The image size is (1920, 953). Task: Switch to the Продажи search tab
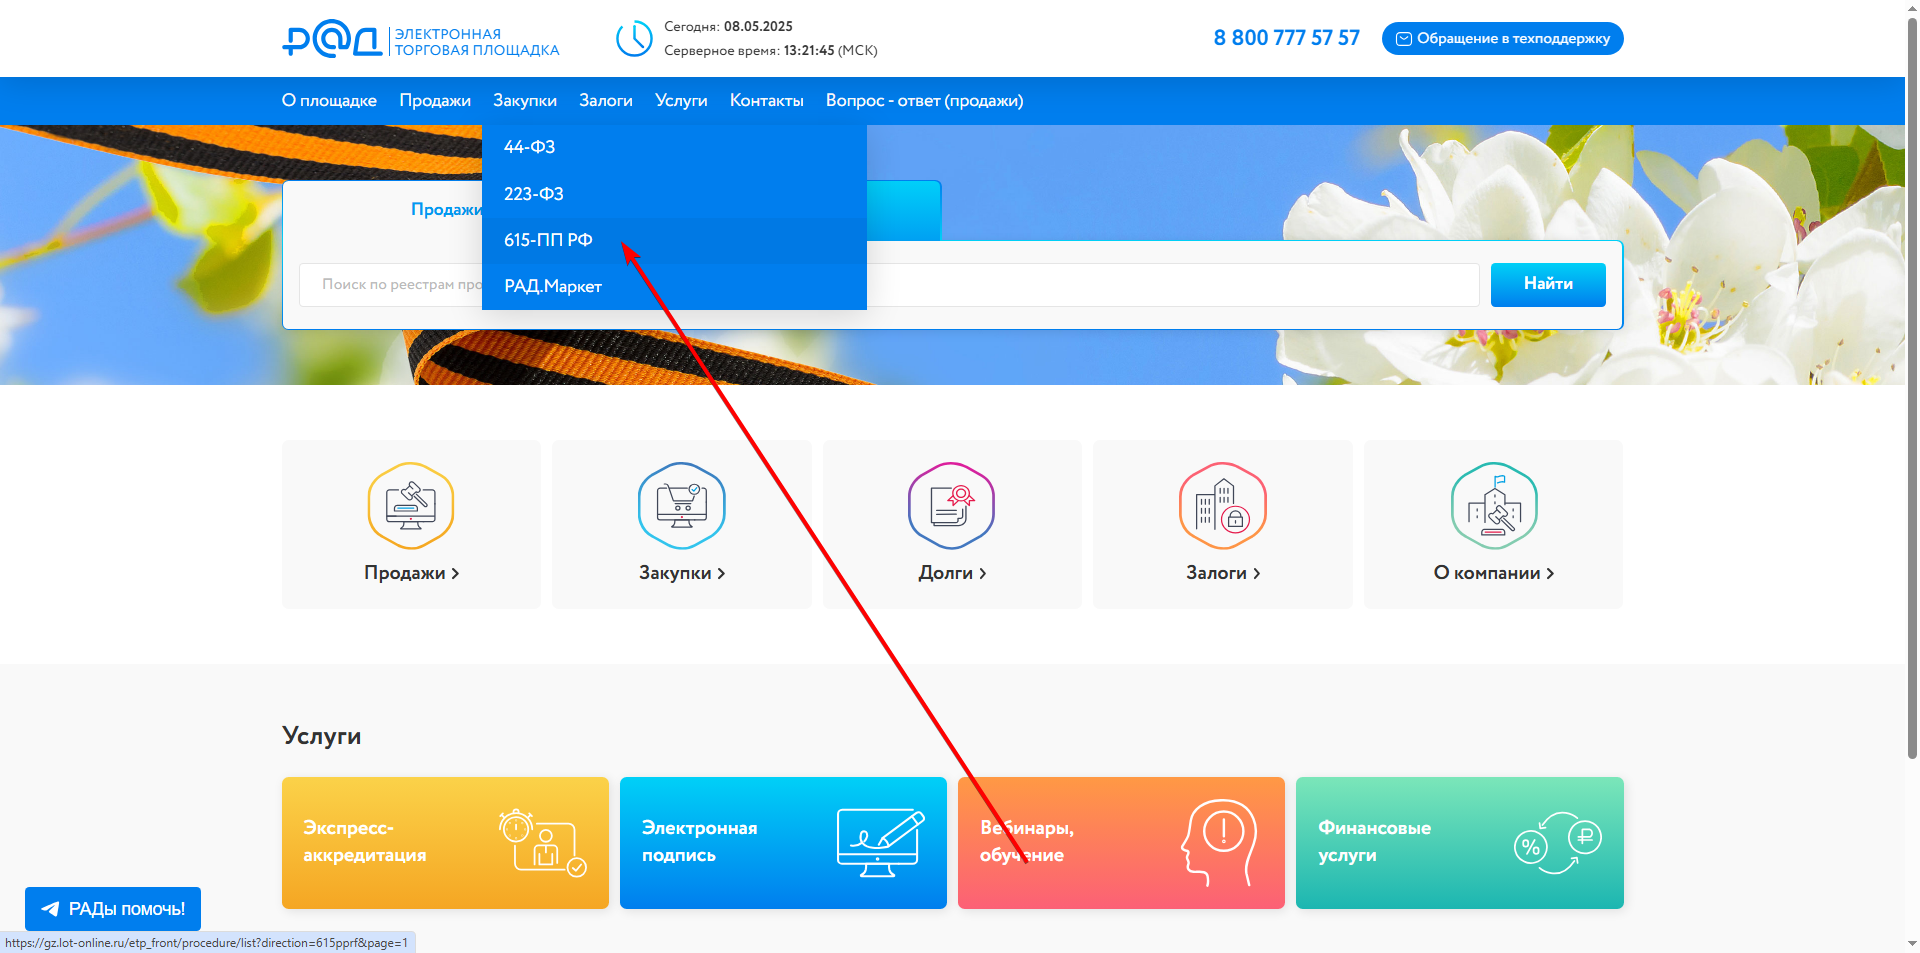(x=446, y=209)
